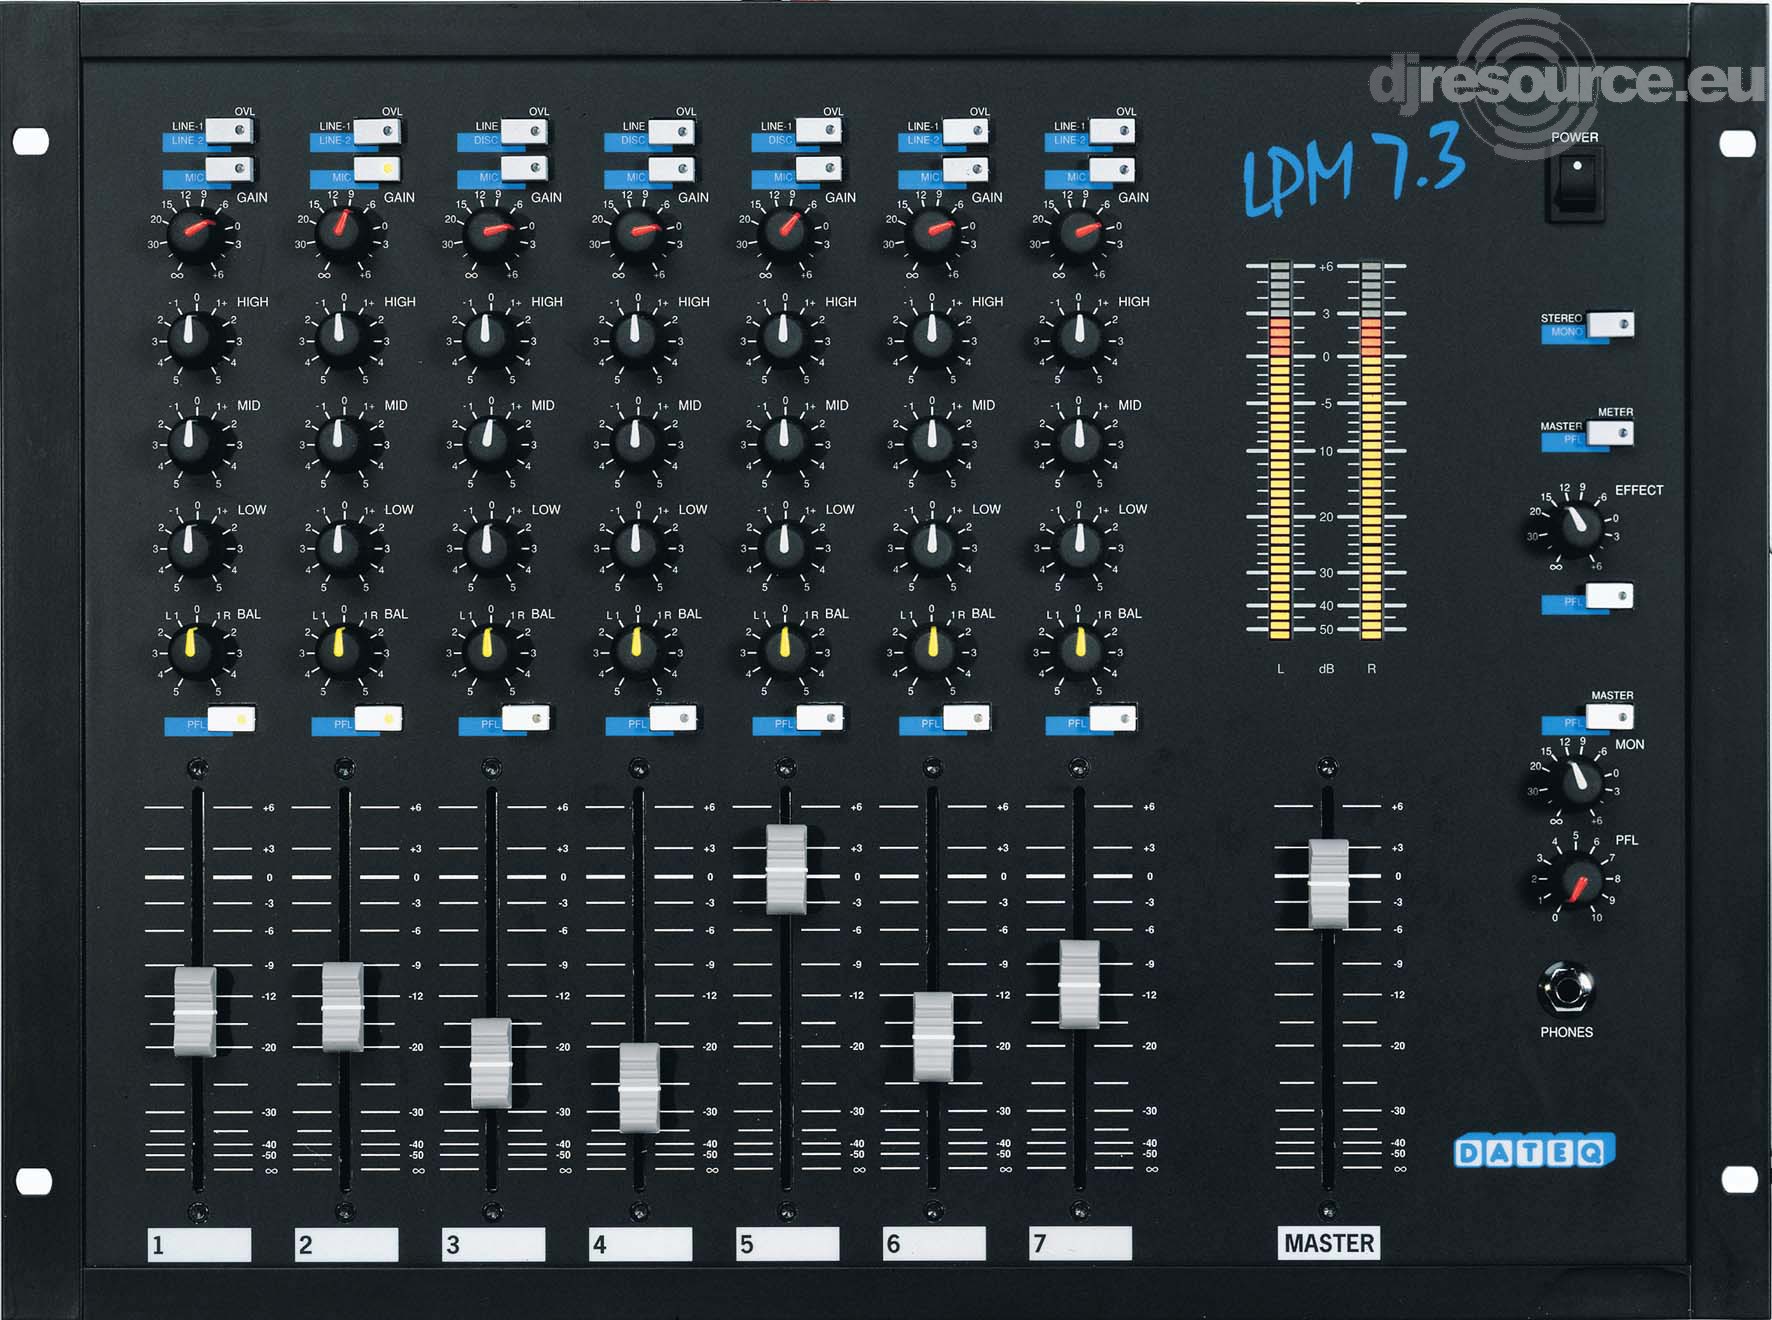The width and height of the screenshot is (1772, 1320).
Task: Click the MASTER fader cap
Action: pos(1328,884)
